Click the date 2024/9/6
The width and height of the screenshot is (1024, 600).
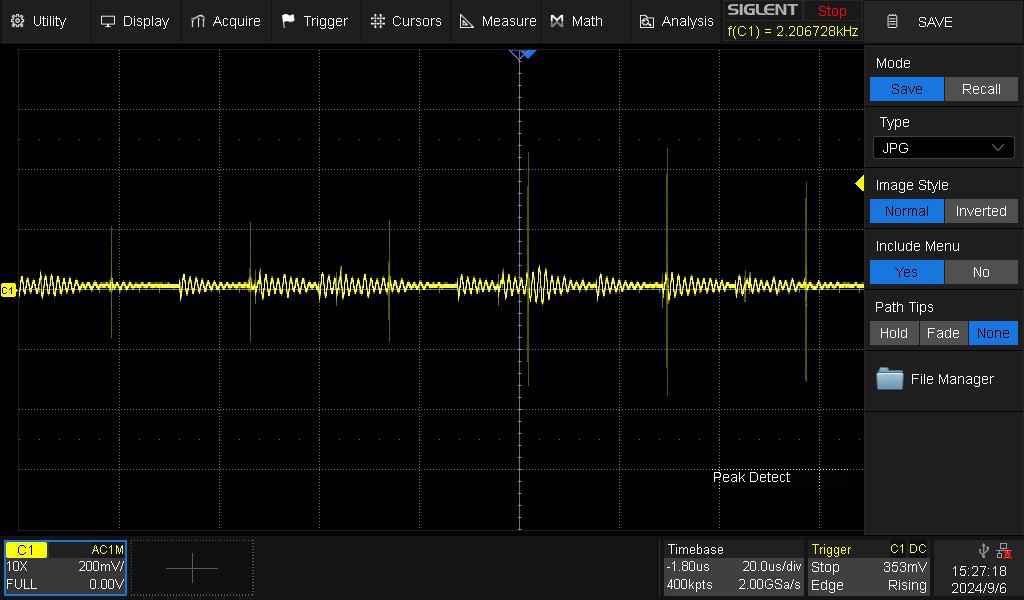tap(979, 588)
